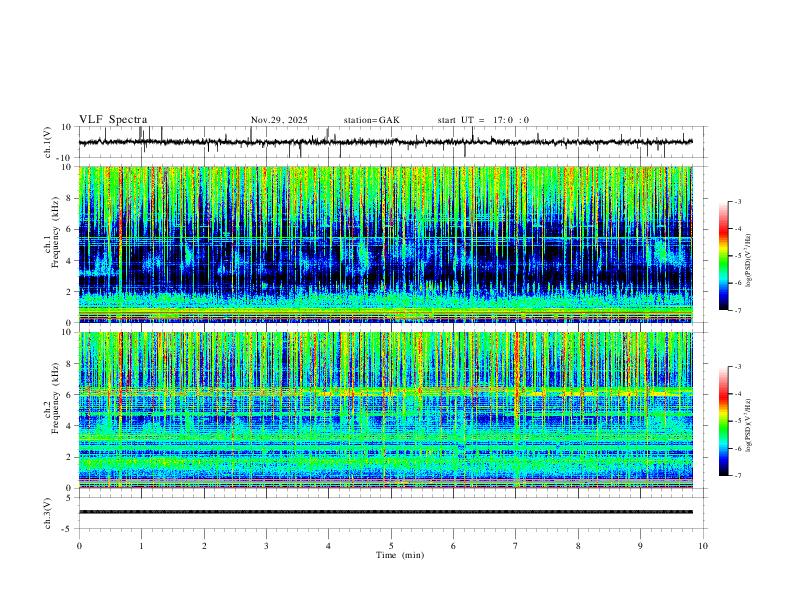Click the "start UT = 17:0 :0" text
This screenshot has height=612, width=792.
483,120
